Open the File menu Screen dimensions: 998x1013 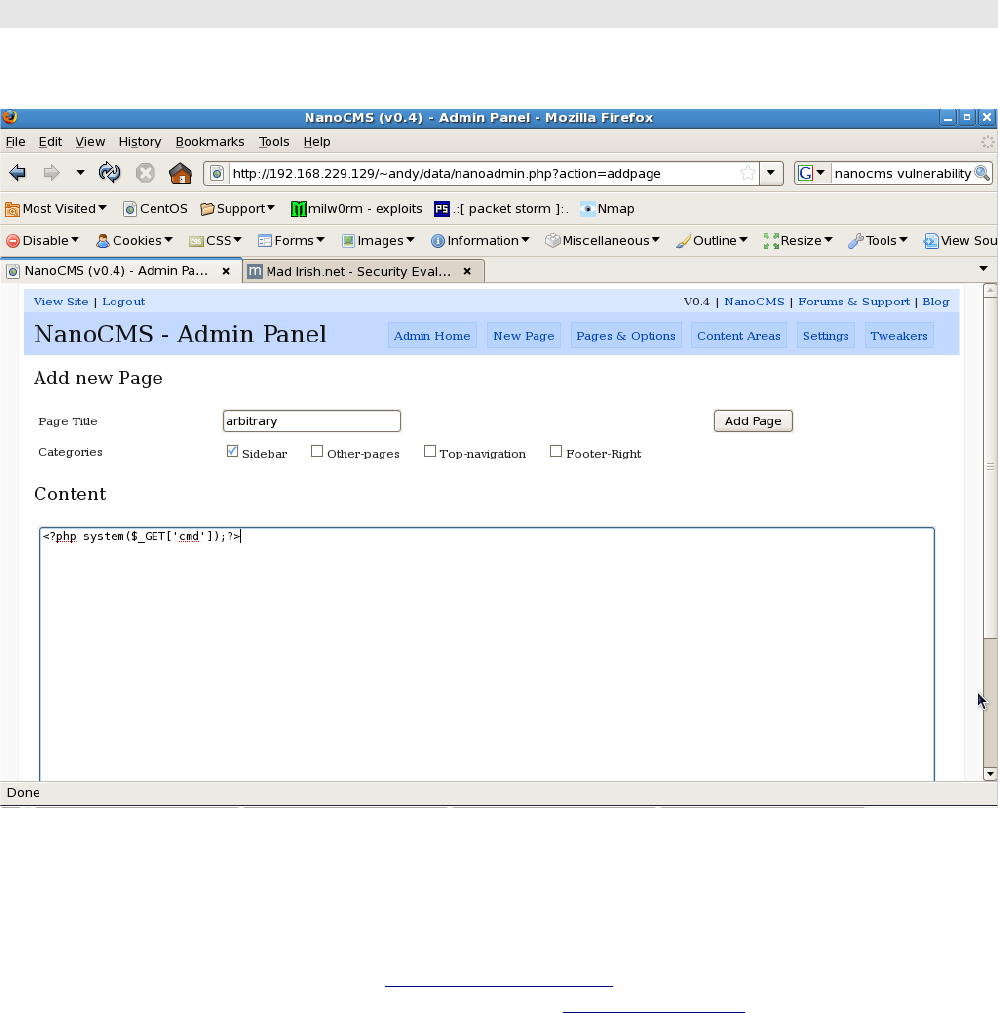click(16, 141)
